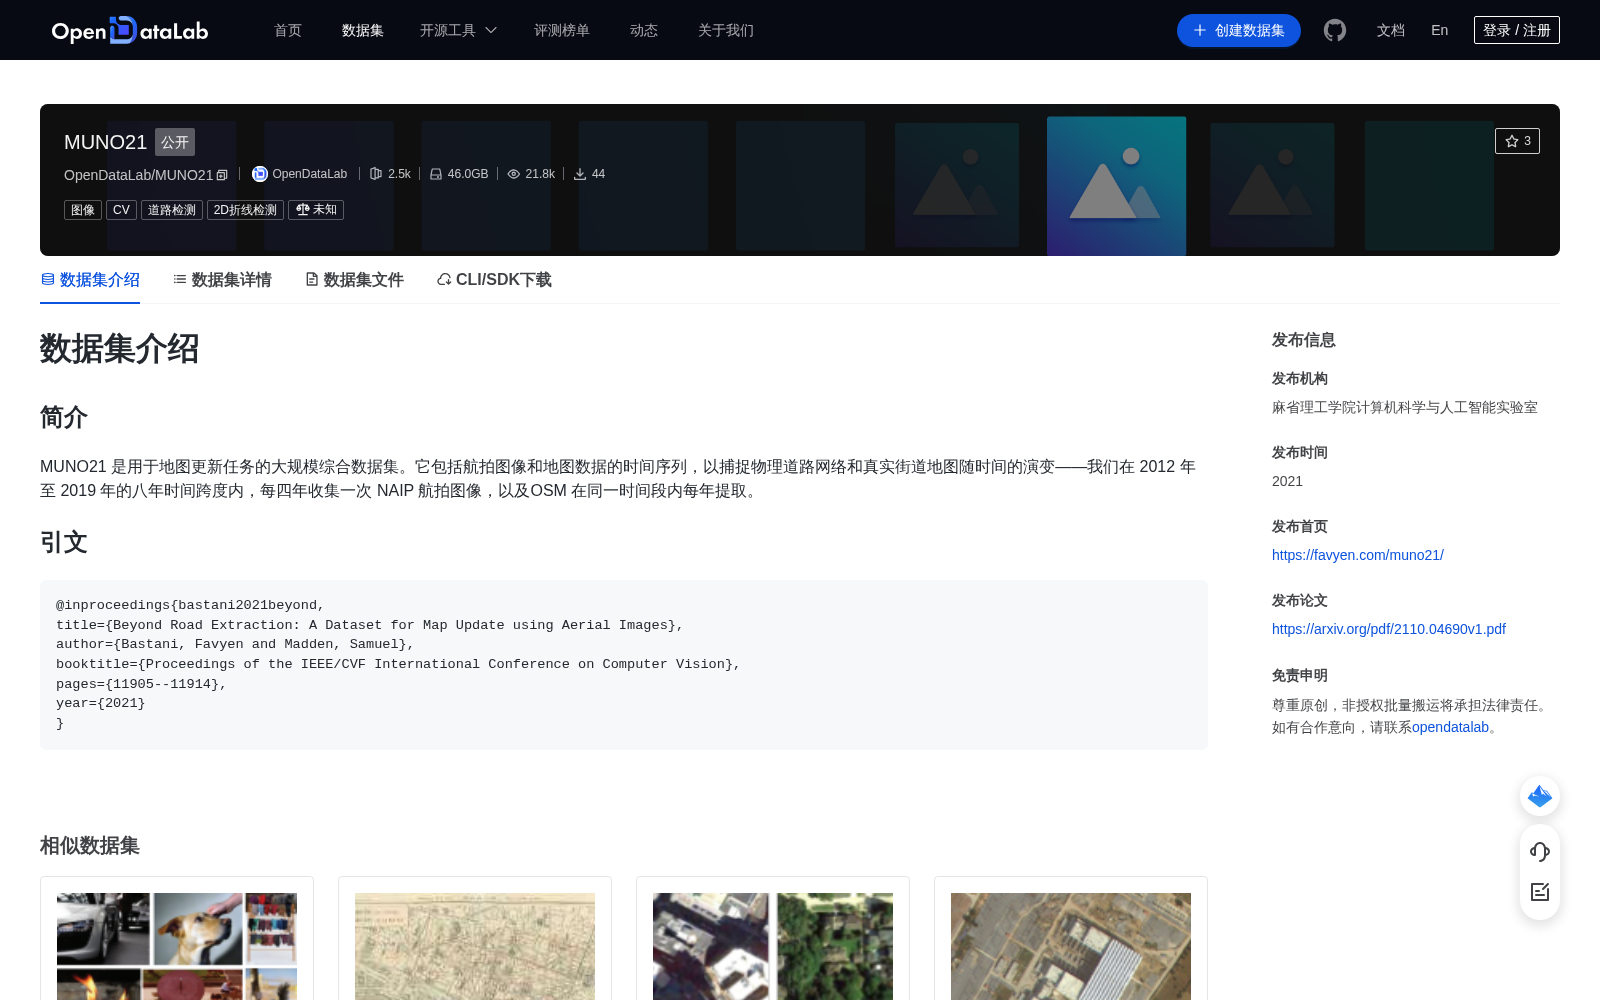1600x1000 pixels.
Task: Switch to 数据集详情 tab
Action: click(x=222, y=280)
